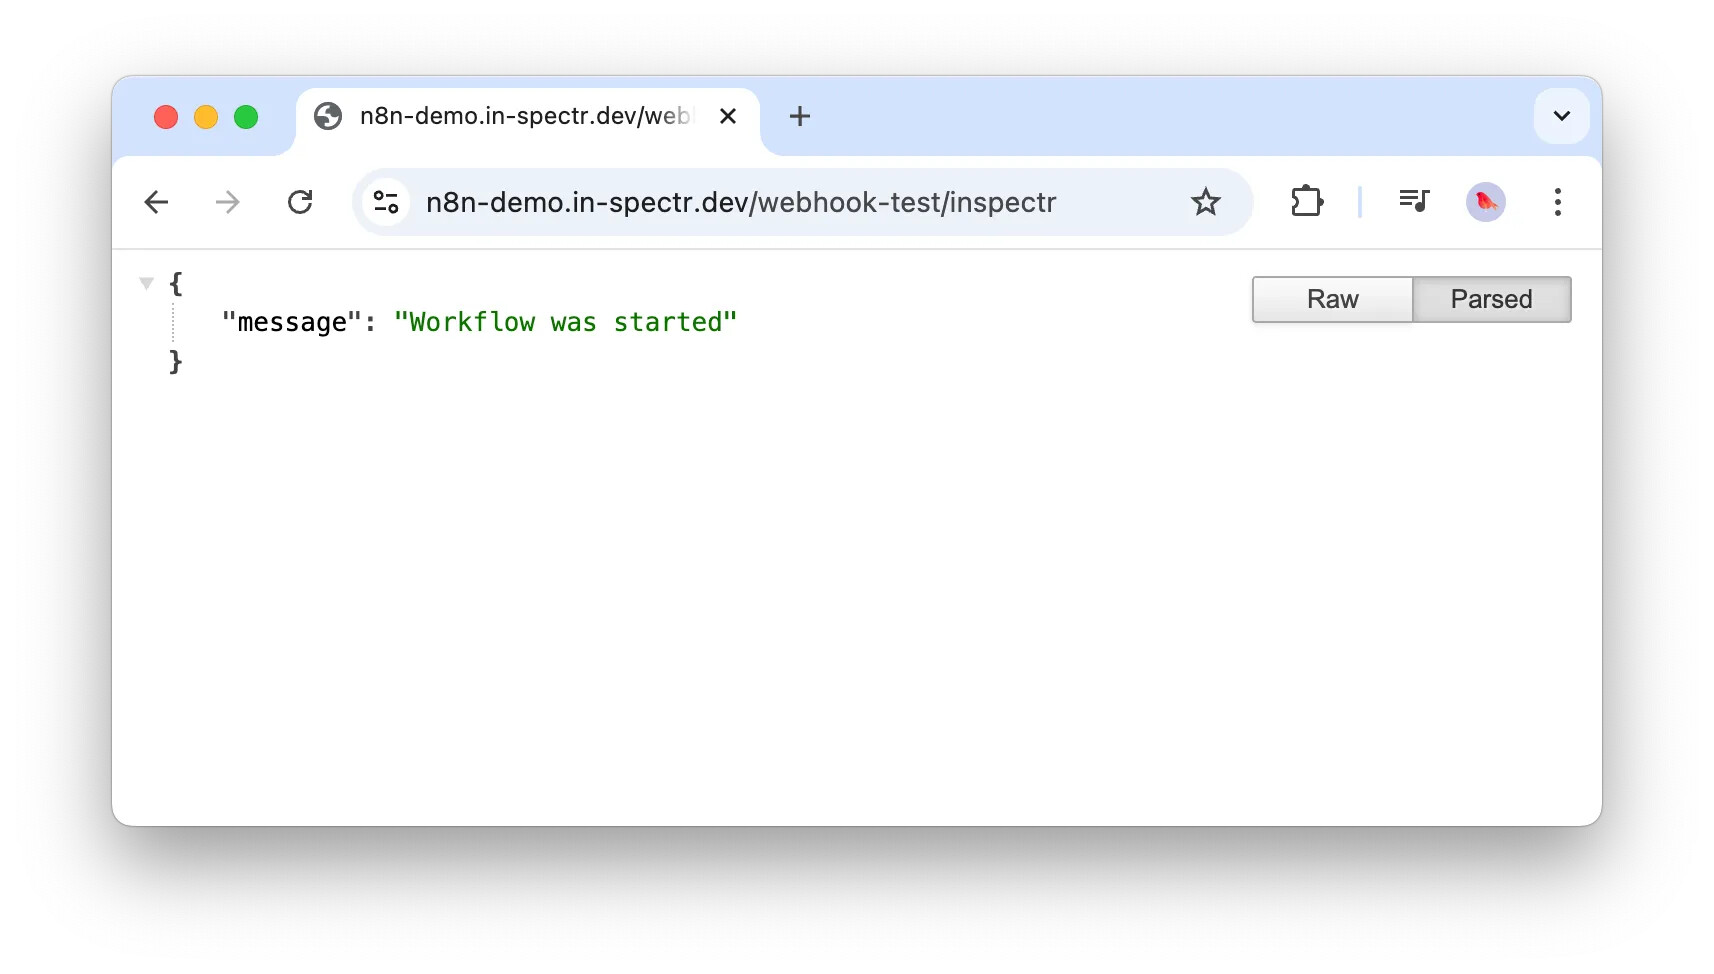1714x974 pixels.
Task: Click the address bar URL
Action: [x=740, y=203]
